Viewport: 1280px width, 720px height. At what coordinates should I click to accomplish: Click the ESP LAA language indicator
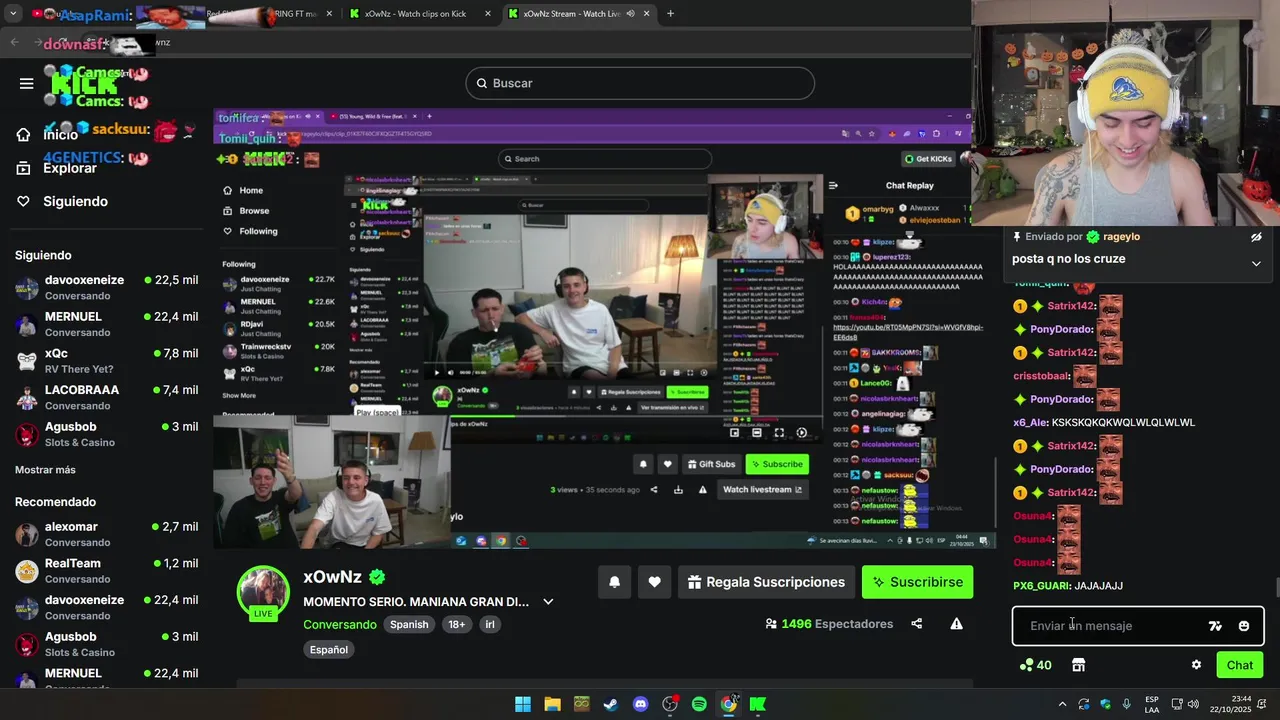point(1152,704)
